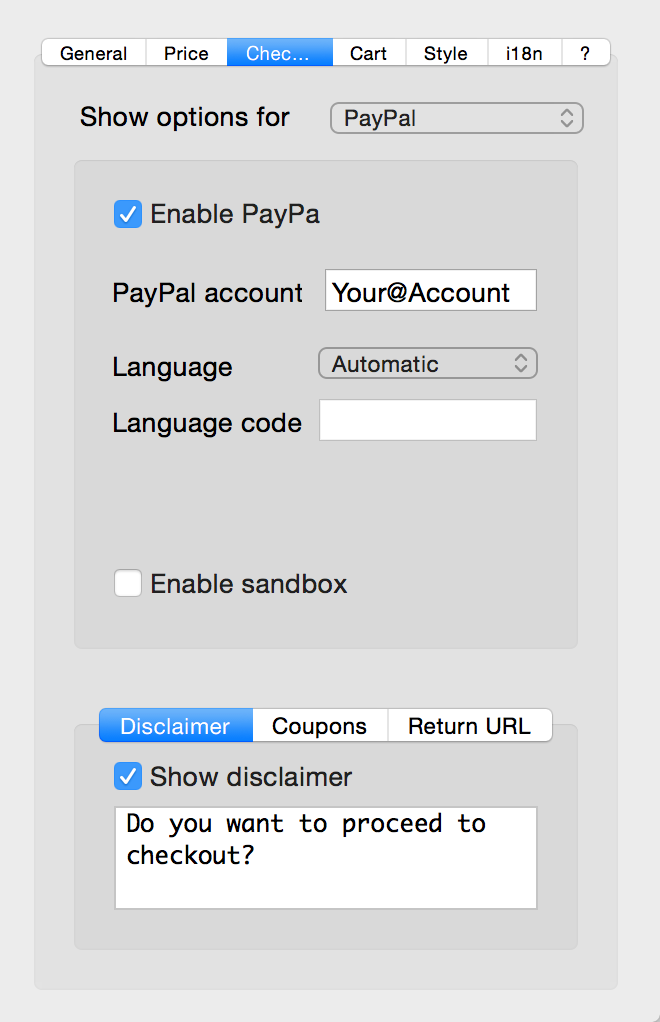Viewport: 660px width, 1022px height.
Task: Expand the Automatic language dropdown
Action: point(427,364)
